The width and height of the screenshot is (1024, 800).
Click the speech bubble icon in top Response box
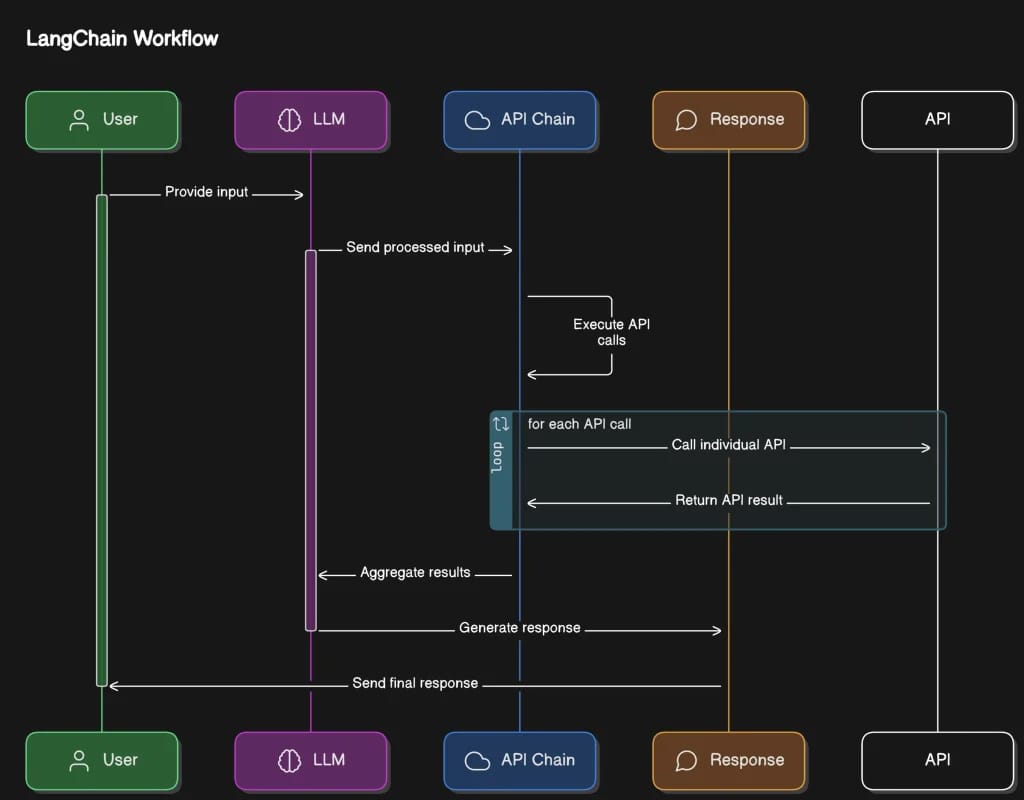coord(686,120)
